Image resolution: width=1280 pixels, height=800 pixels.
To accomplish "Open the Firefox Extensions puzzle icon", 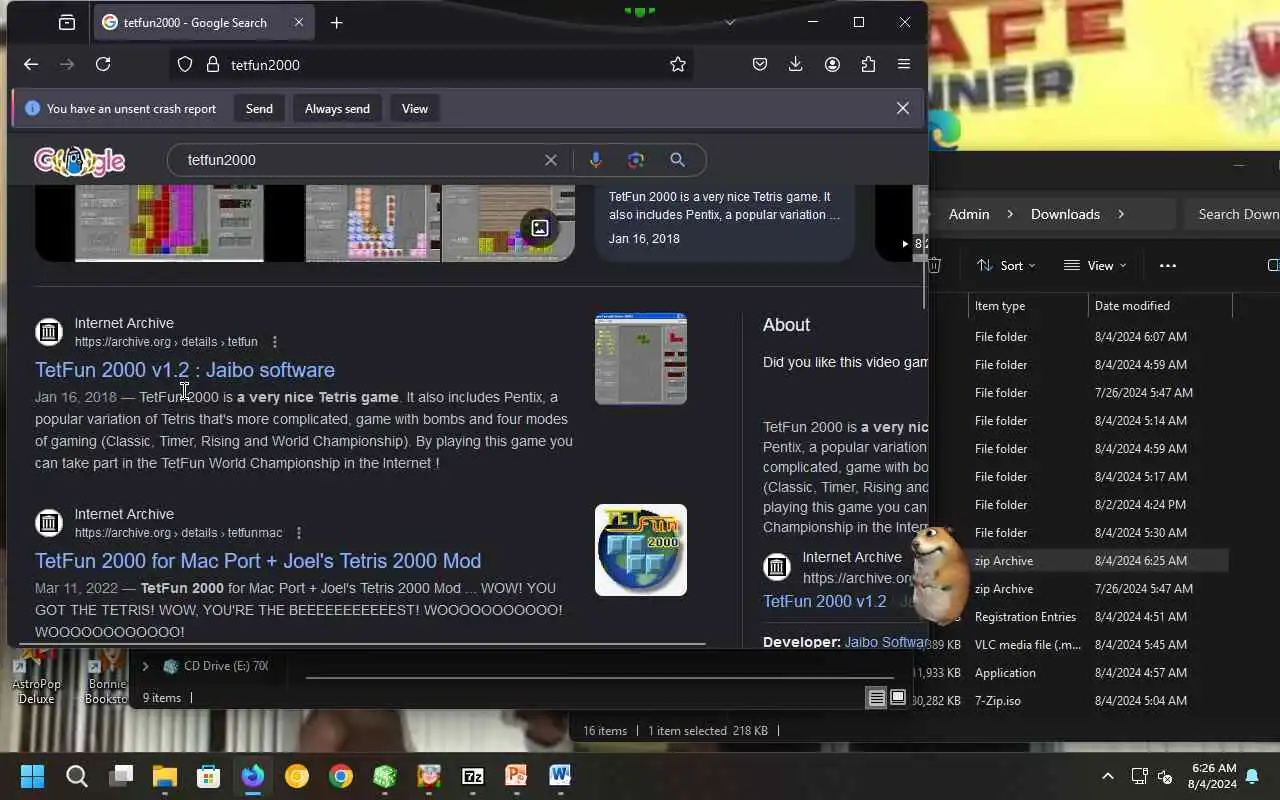I will [x=868, y=64].
